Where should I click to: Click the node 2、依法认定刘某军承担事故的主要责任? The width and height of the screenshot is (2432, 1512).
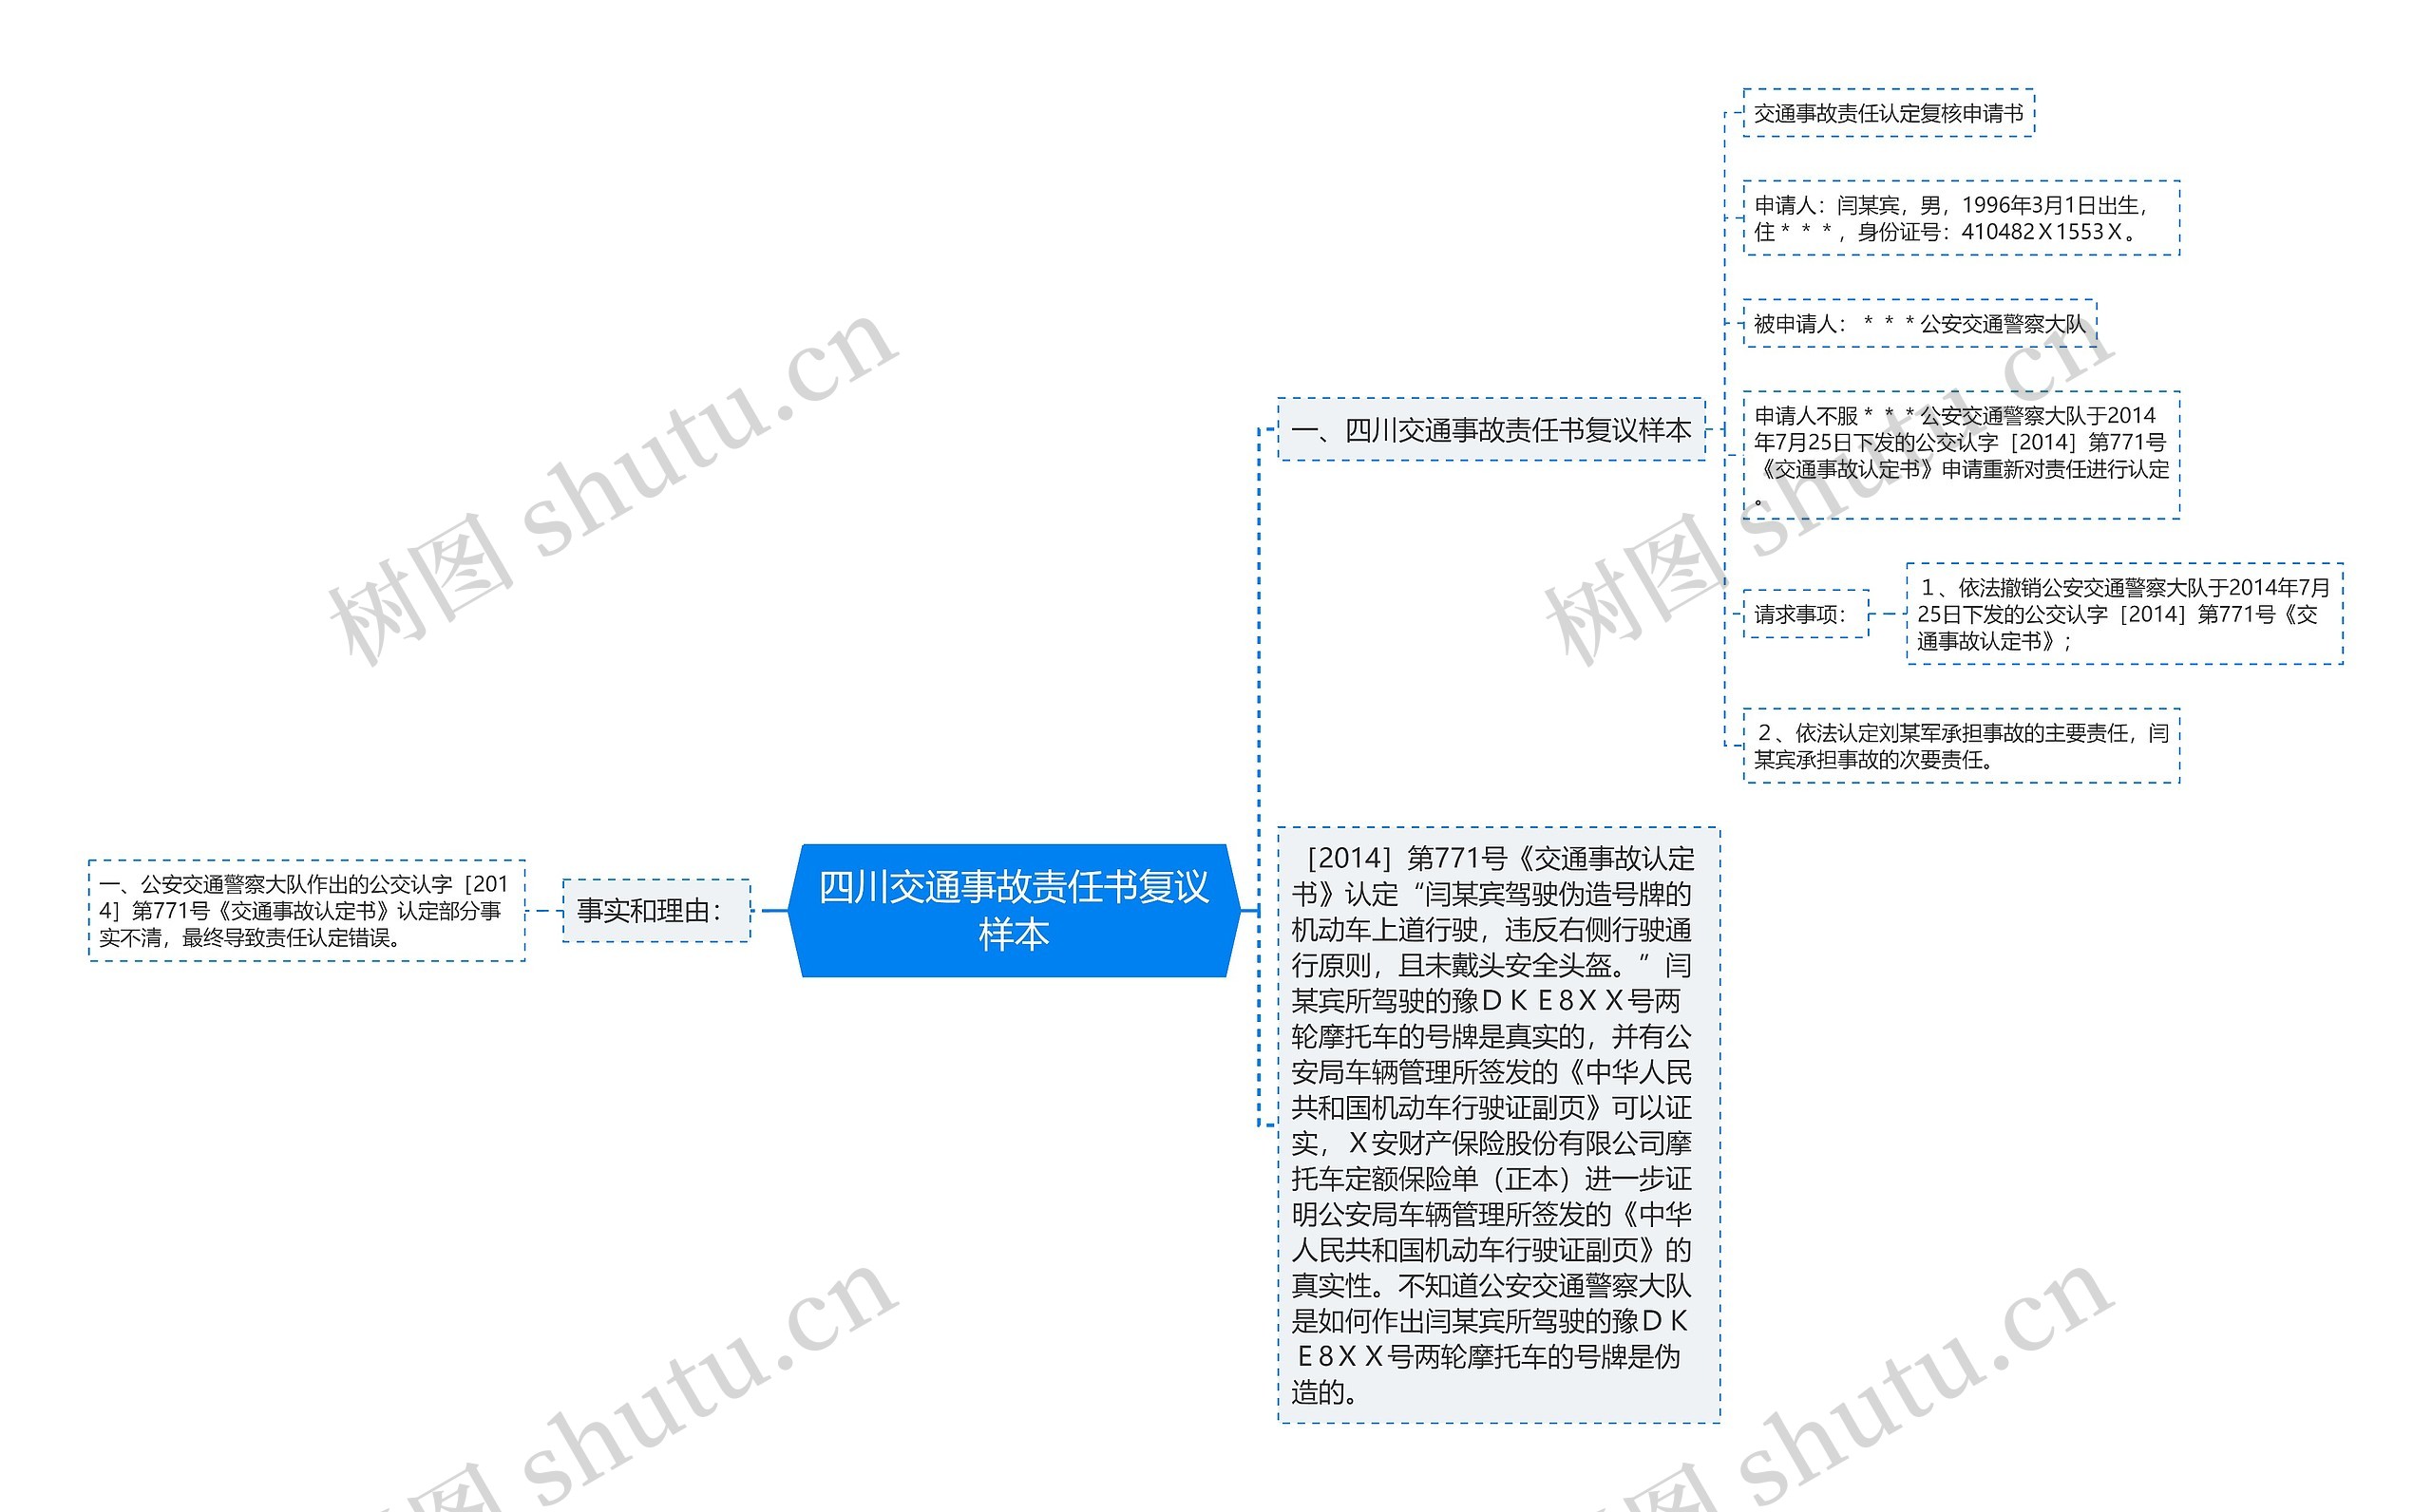click(x=1960, y=746)
